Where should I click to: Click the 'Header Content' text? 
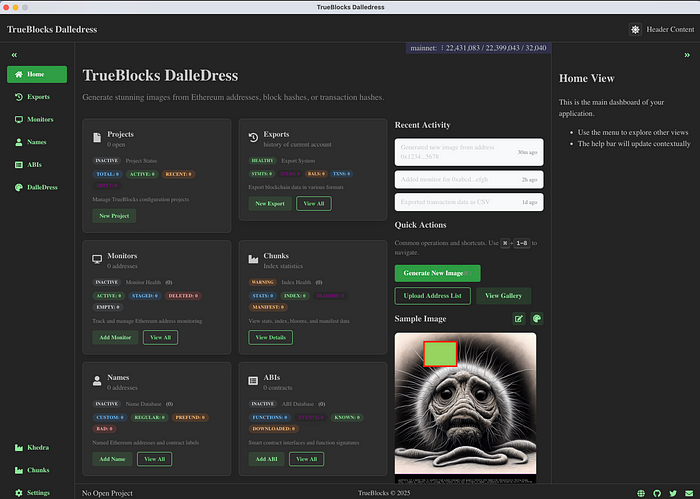pyautogui.click(x=670, y=29)
